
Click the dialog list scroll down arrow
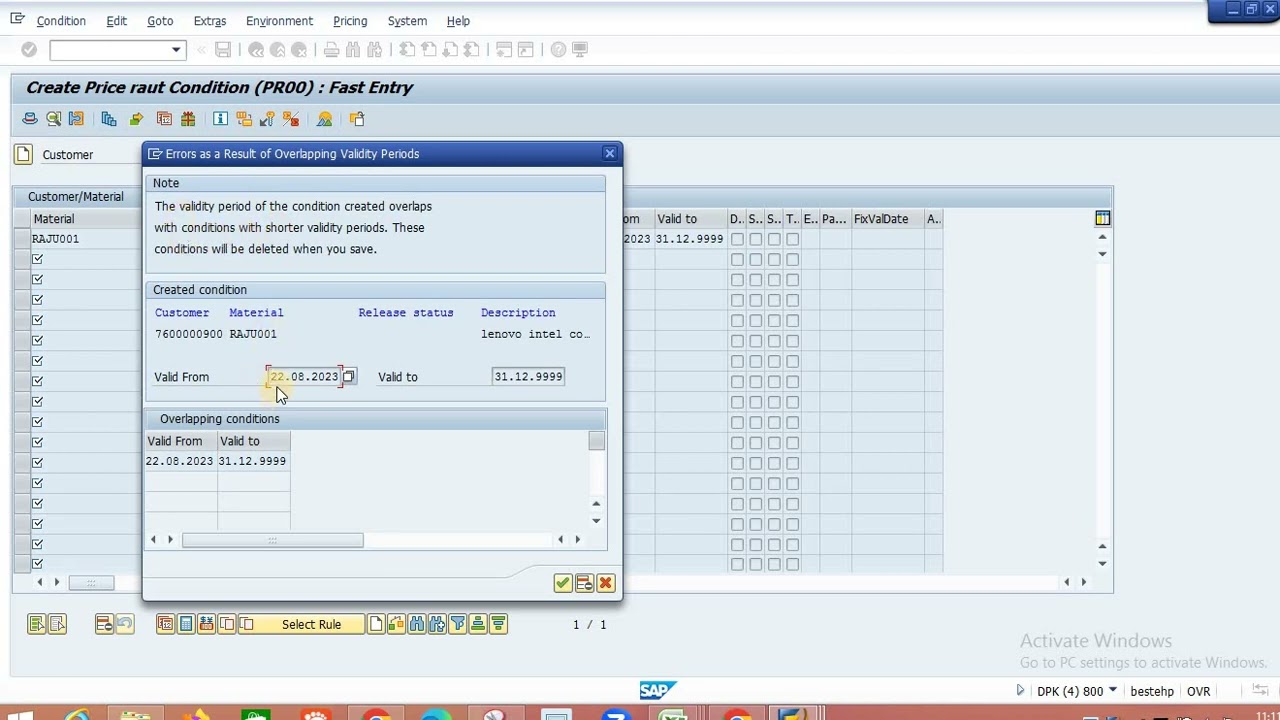[x=597, y=520]
